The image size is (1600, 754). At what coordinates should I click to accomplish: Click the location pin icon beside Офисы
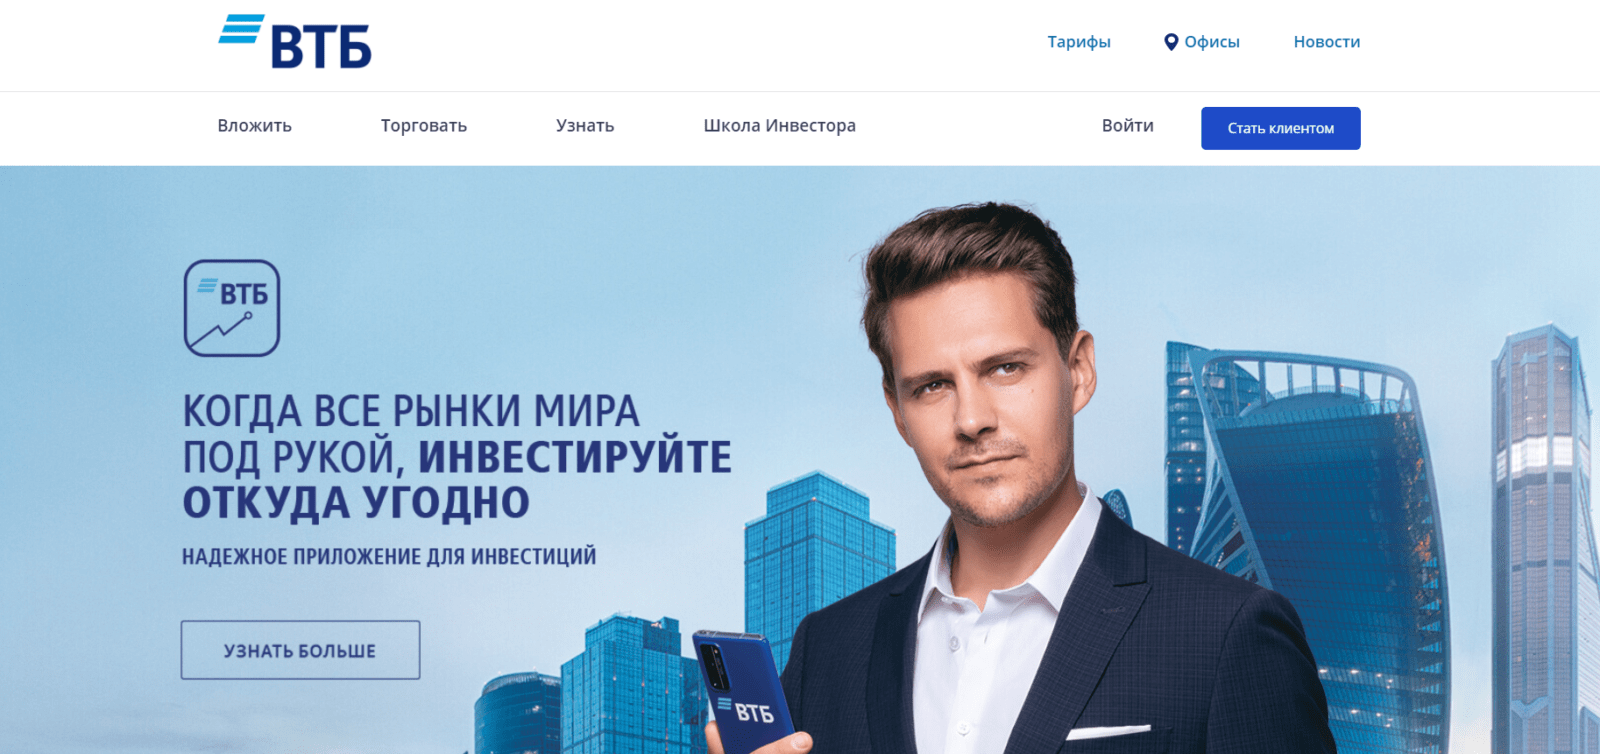pos(1171,42)
